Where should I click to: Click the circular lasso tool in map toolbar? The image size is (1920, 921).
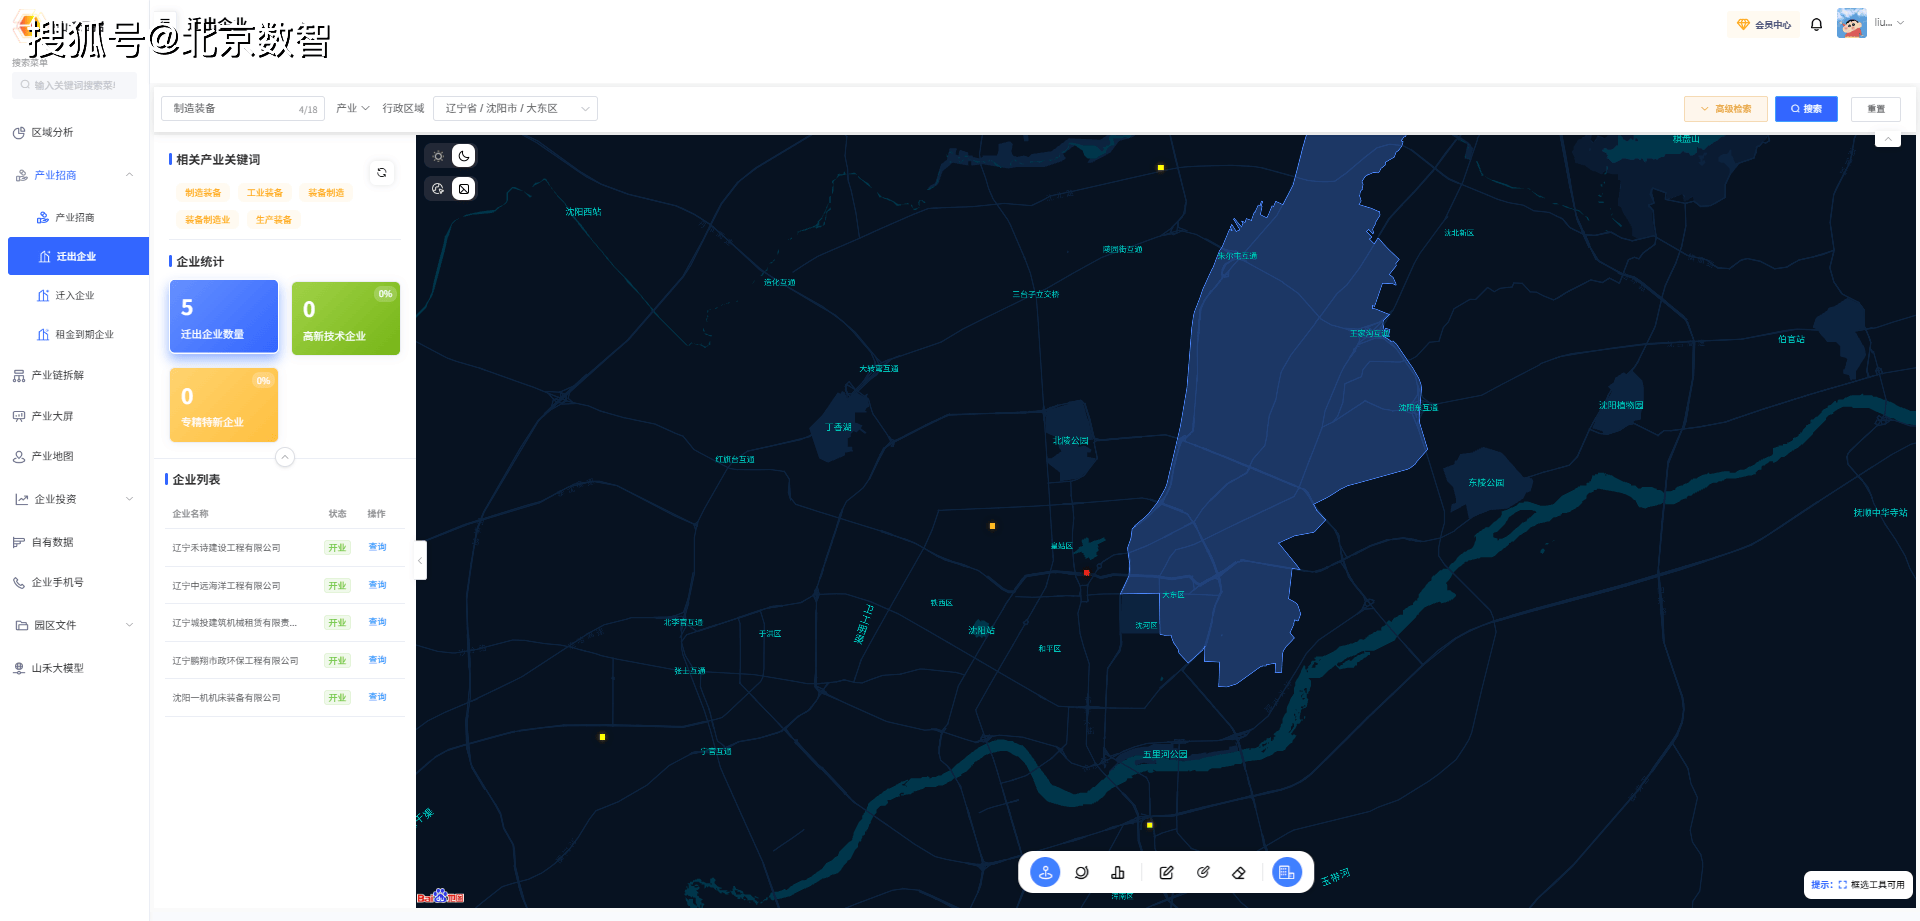pyautogui.click(x=1081, y=873)
